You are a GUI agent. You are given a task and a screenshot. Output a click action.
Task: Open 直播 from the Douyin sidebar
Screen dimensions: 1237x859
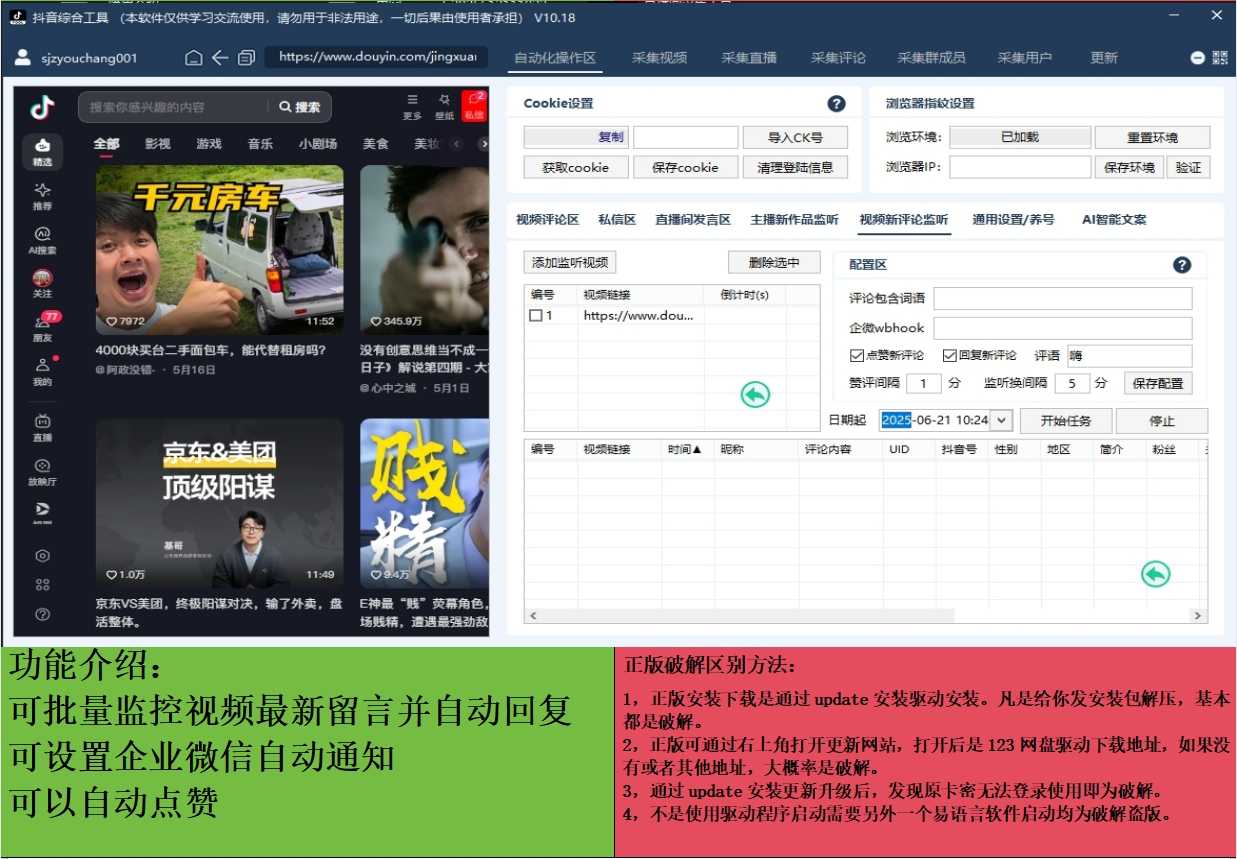(42, 427)
